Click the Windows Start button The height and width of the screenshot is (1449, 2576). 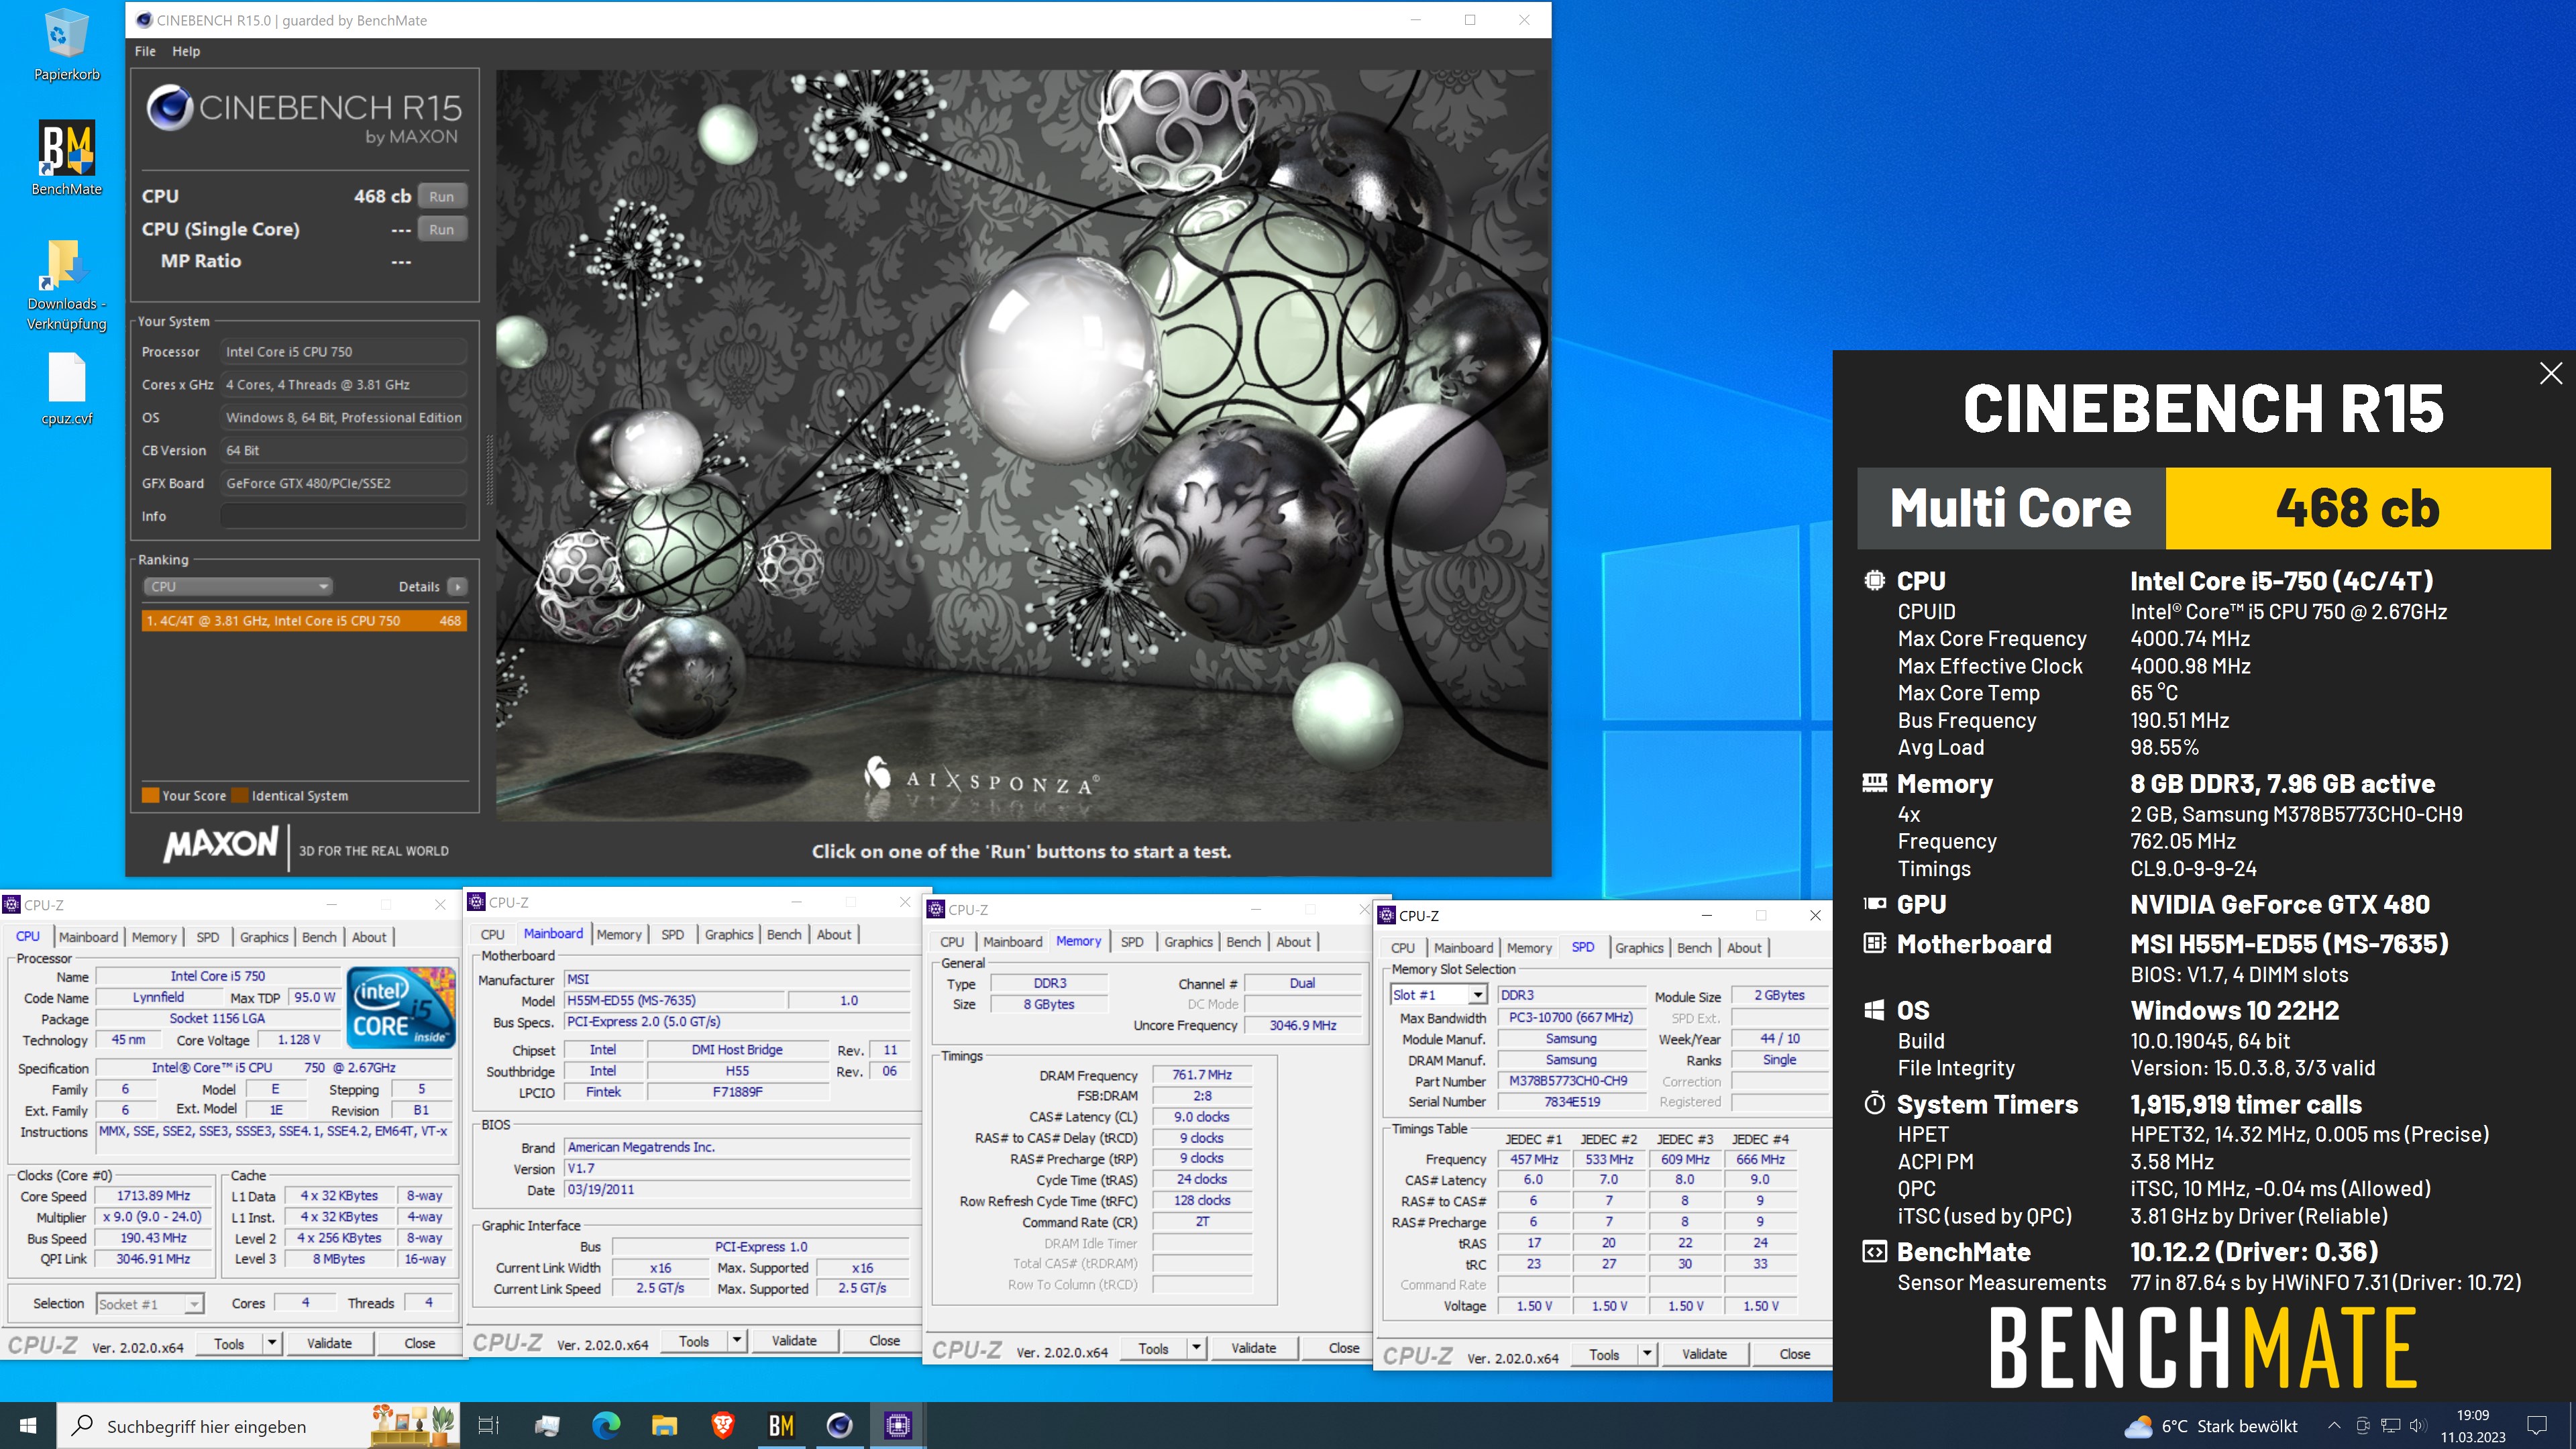28,1425
